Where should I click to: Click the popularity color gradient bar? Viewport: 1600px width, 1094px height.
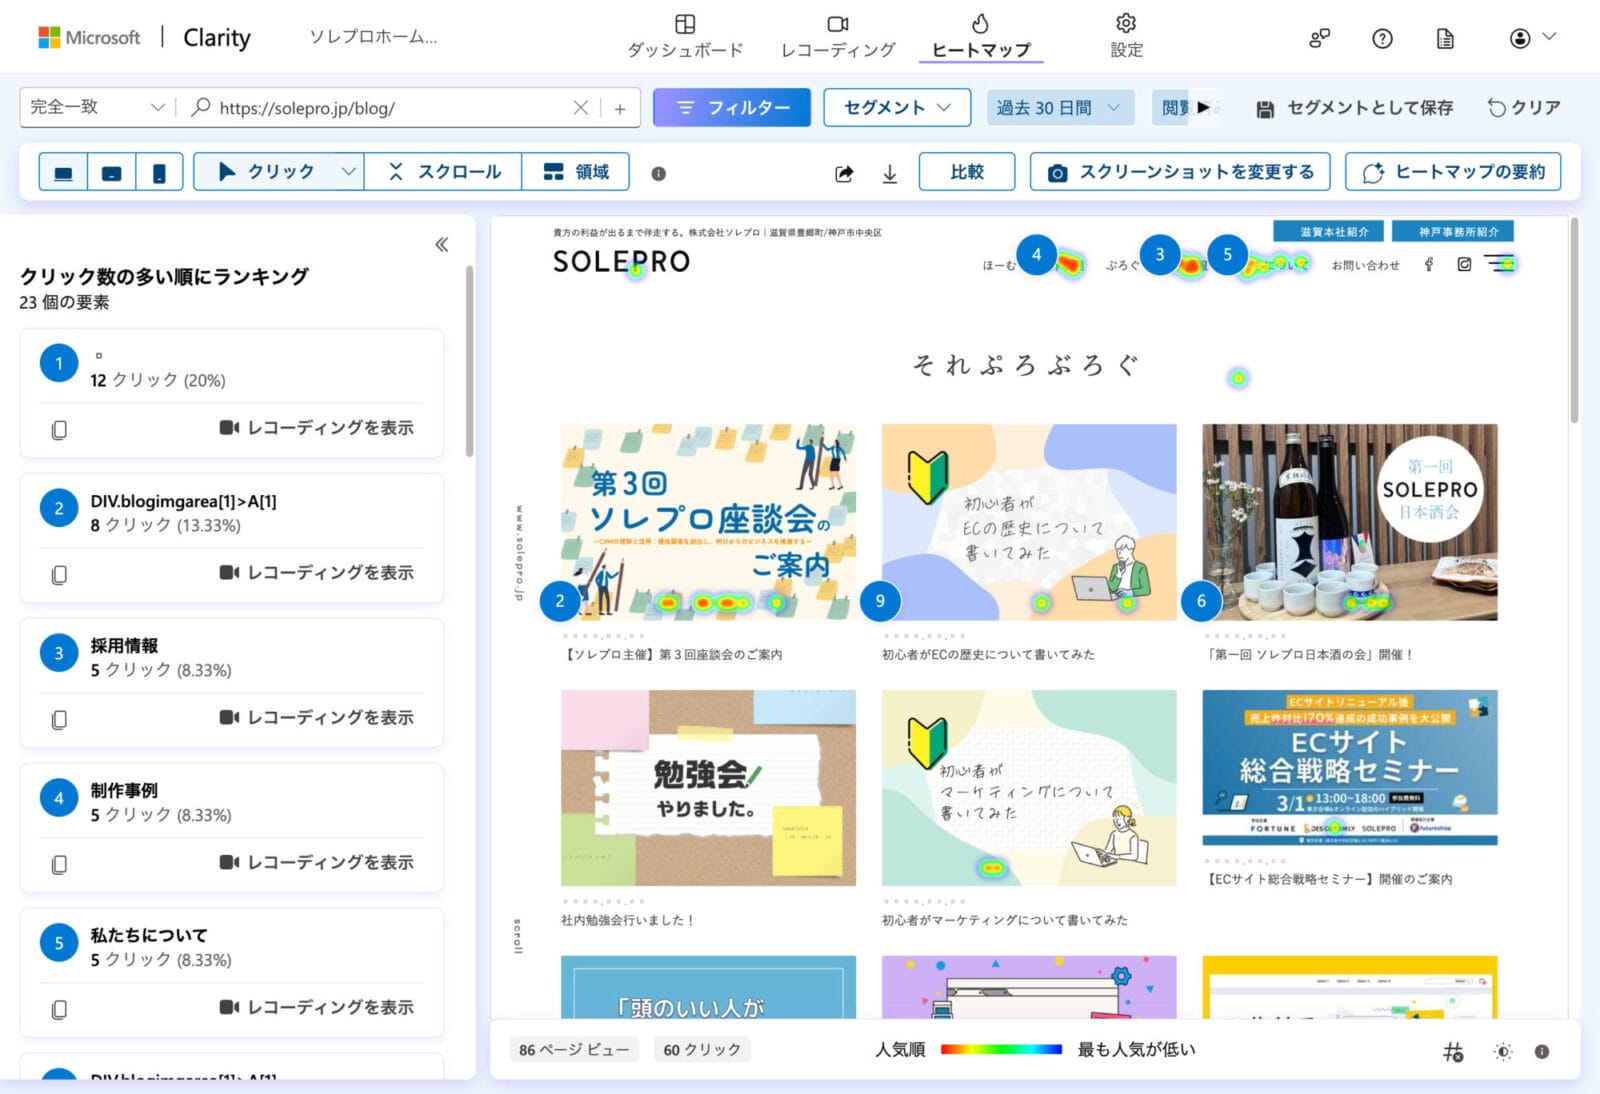coord(1000,1049)
